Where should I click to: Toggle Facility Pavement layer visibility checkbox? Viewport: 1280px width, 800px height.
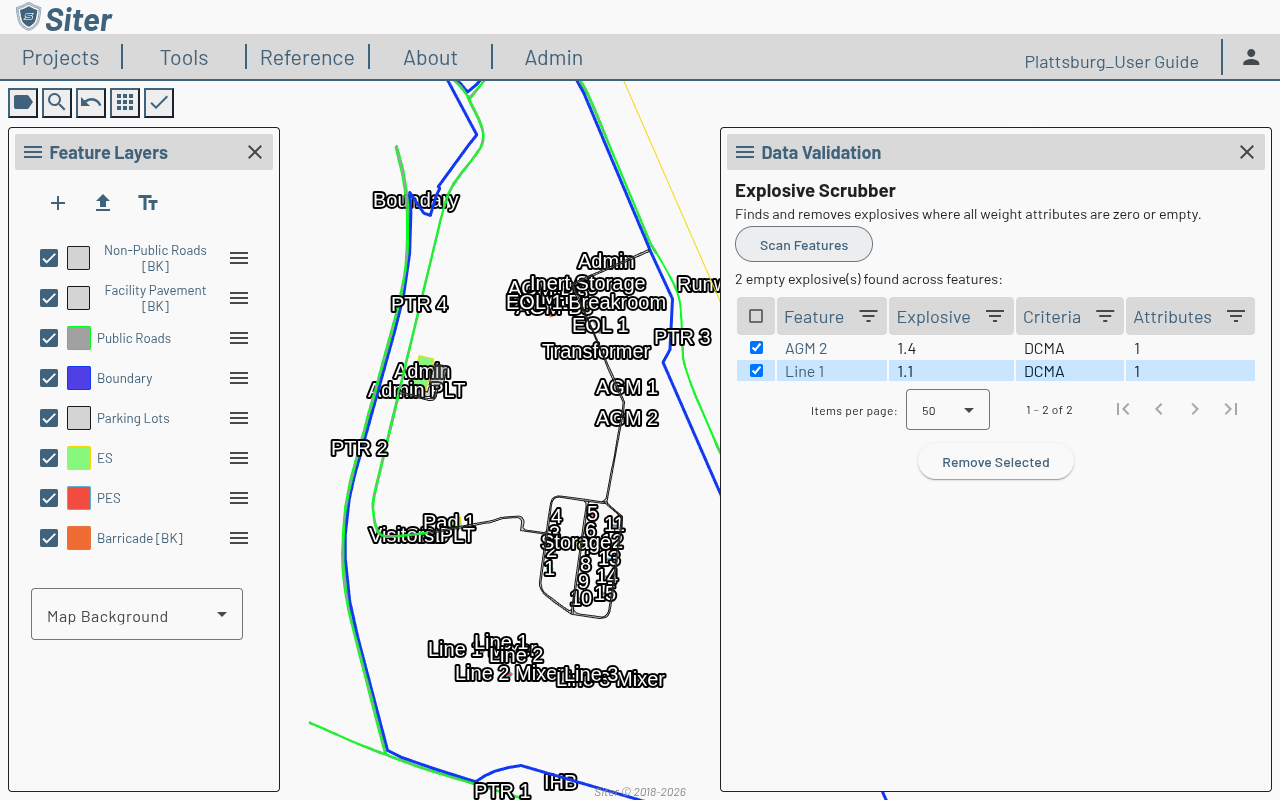[49, 298]
